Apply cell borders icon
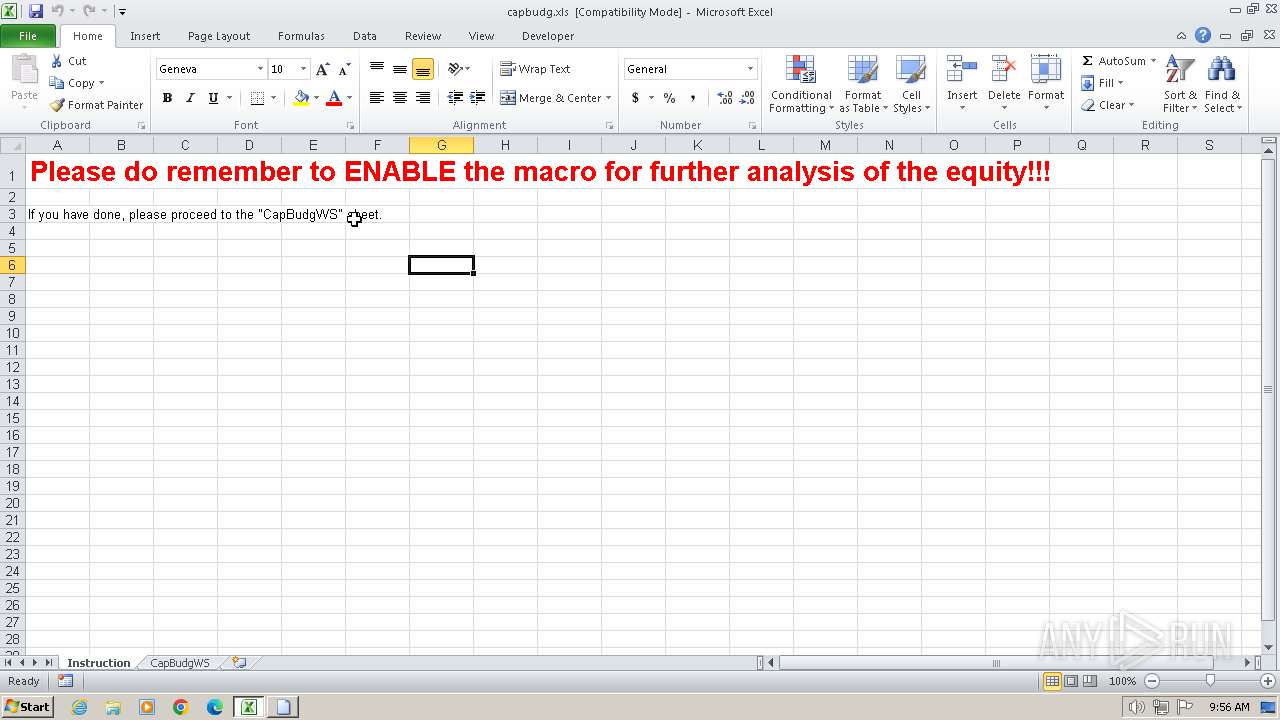 tap(257, 98)
